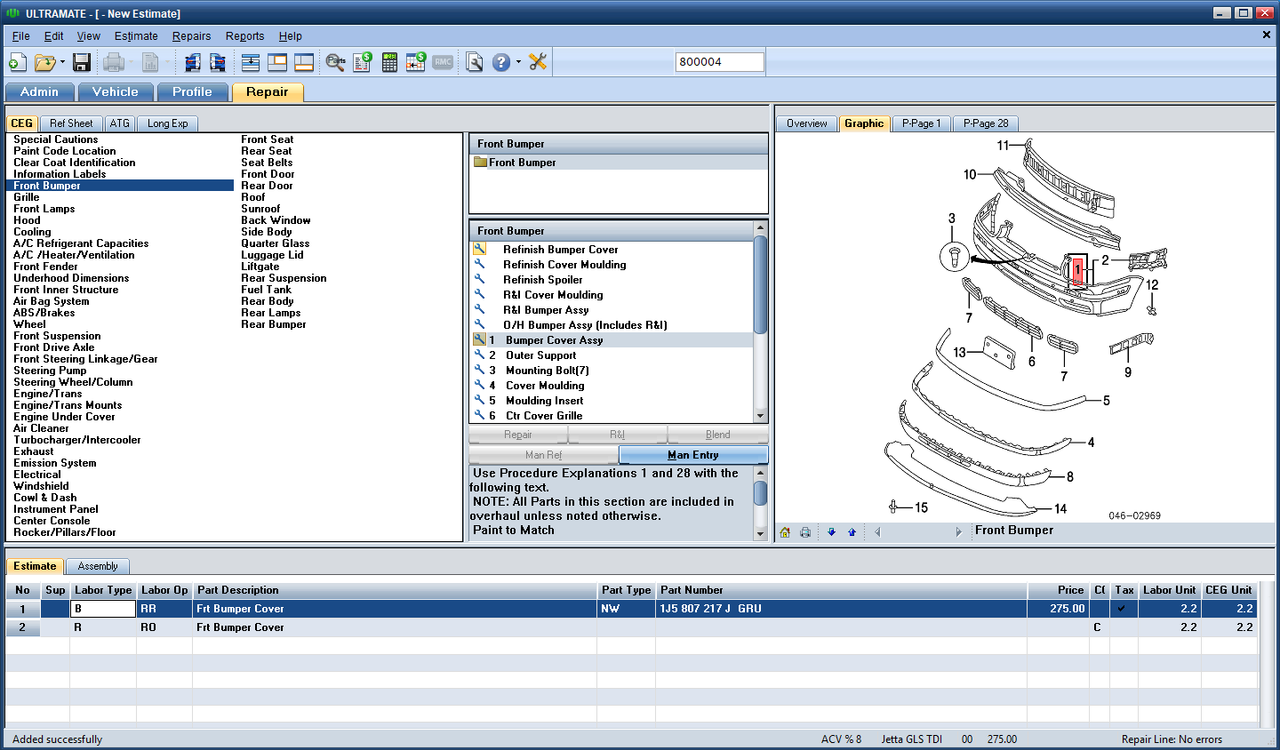
Task: Switch to the P-Page 28 tab
Action: 985,123
